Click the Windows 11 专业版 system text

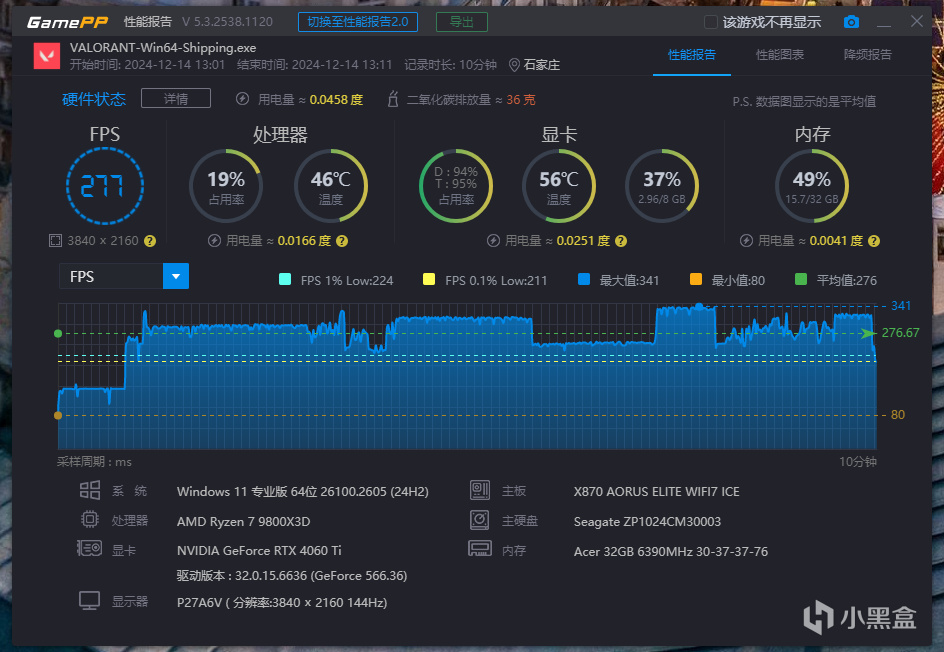(x=303, y=491)
